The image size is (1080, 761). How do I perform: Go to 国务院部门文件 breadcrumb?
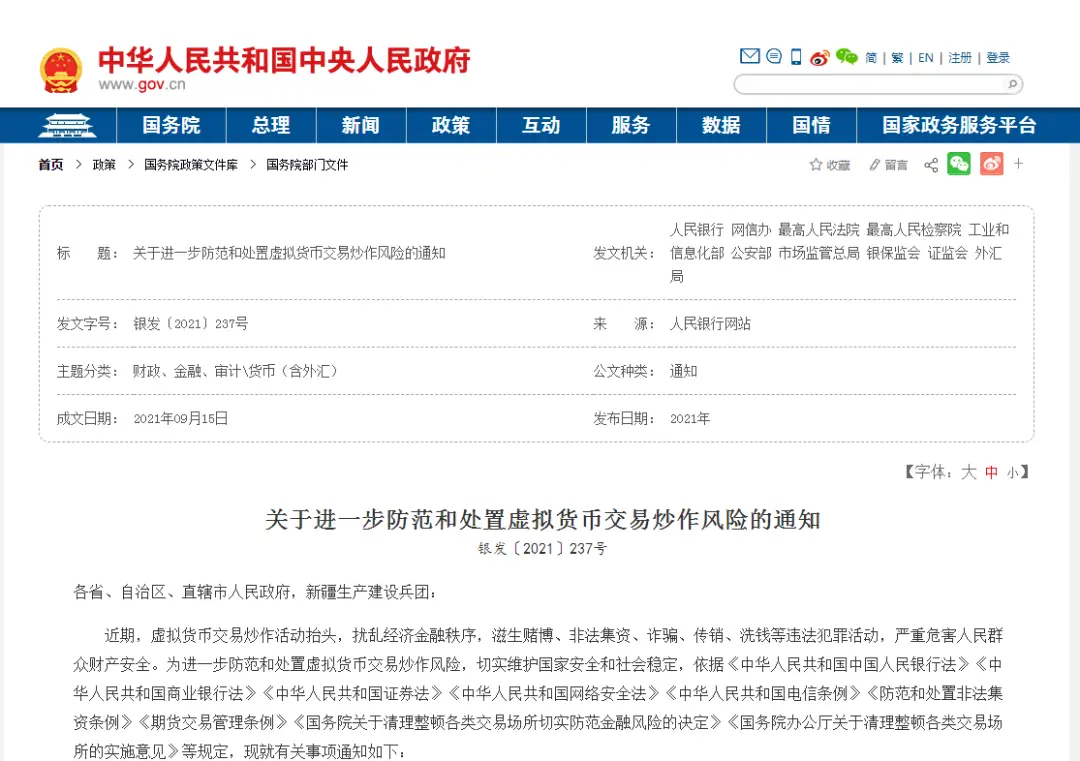pos(307,165)
